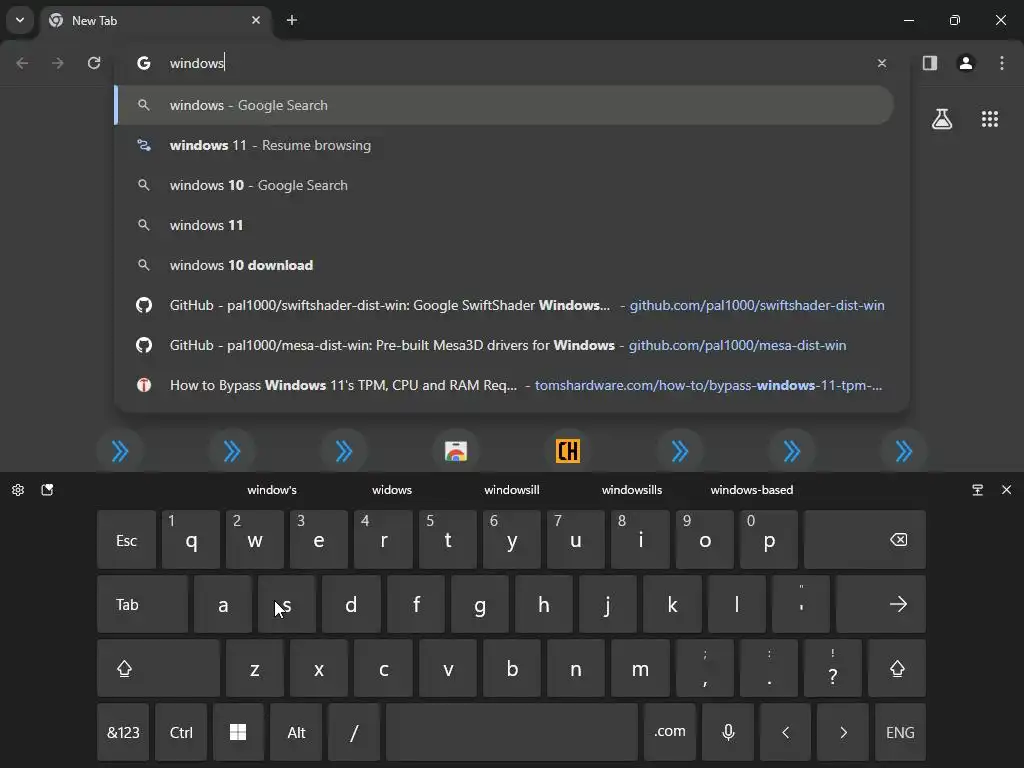The image size is (1024, 768).
Task: Select the plain 'windows 11' search suggestion
Action: click(504, 225)
